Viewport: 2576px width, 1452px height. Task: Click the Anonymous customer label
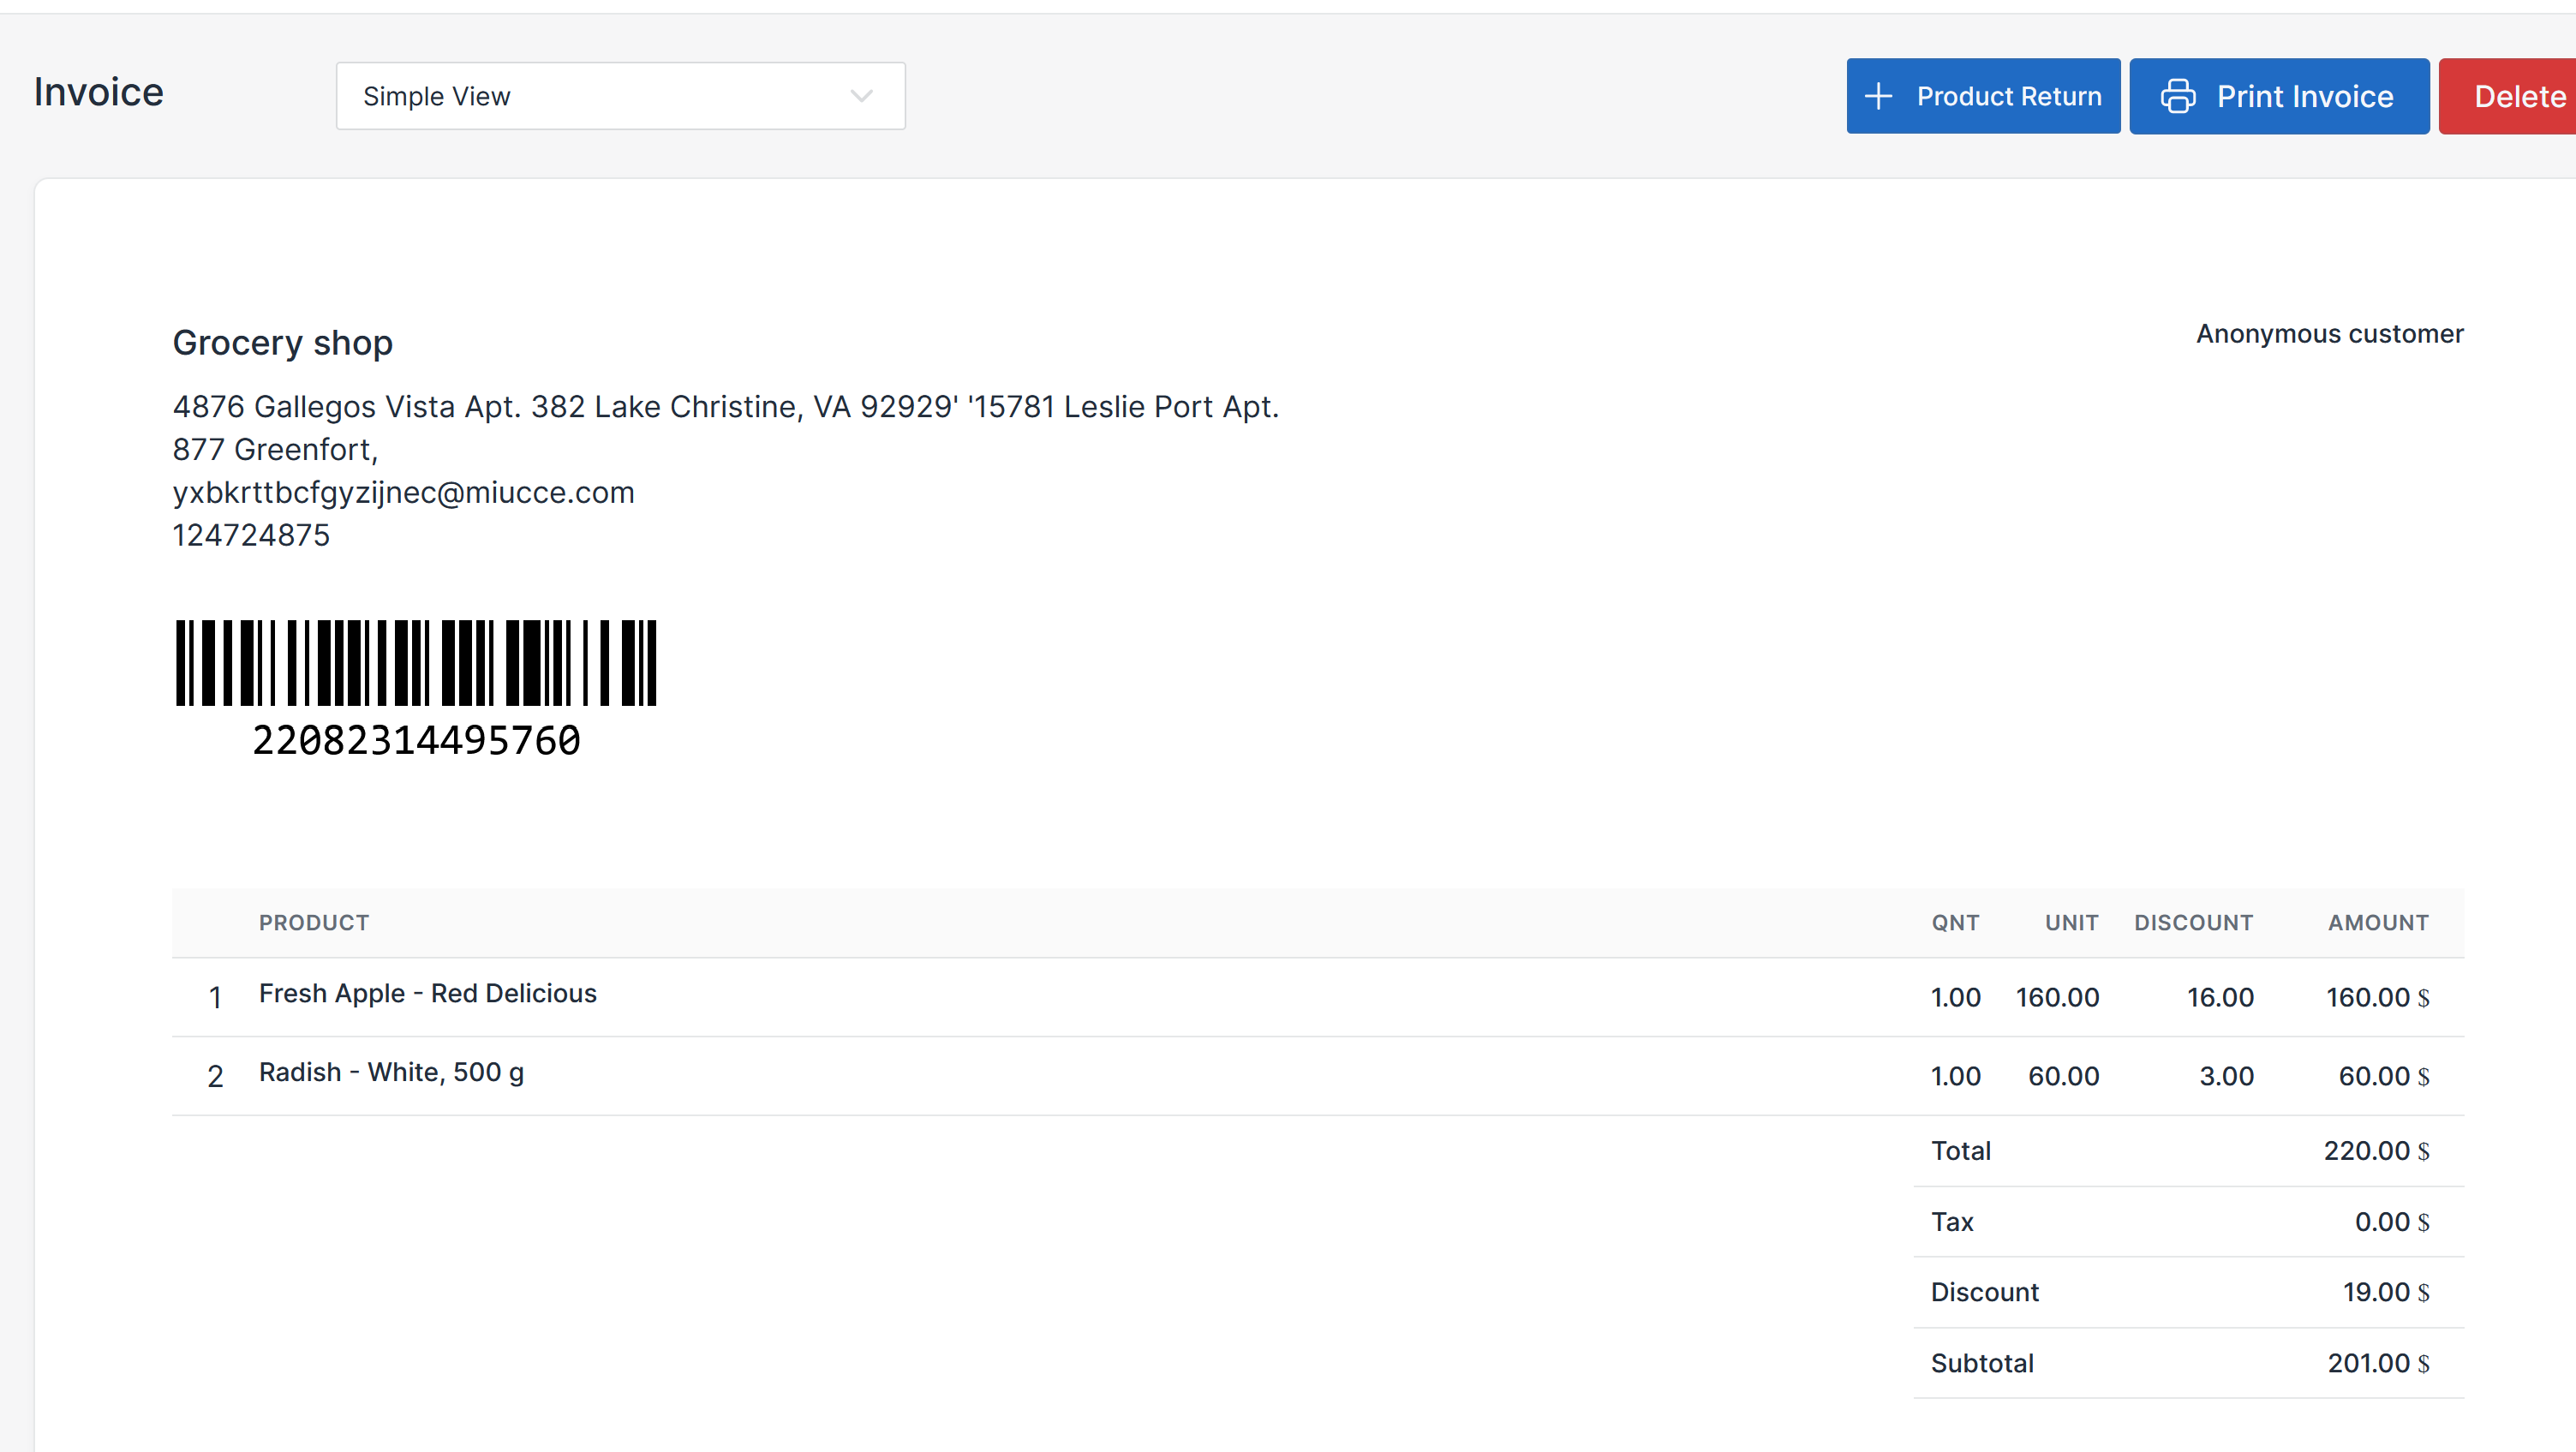click(2329, 334)
